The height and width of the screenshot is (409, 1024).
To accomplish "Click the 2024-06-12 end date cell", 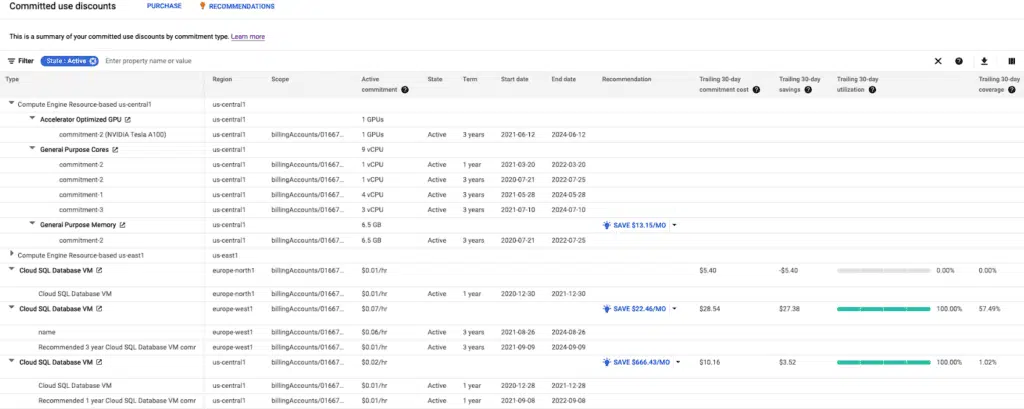I will [x=568, y=135].
